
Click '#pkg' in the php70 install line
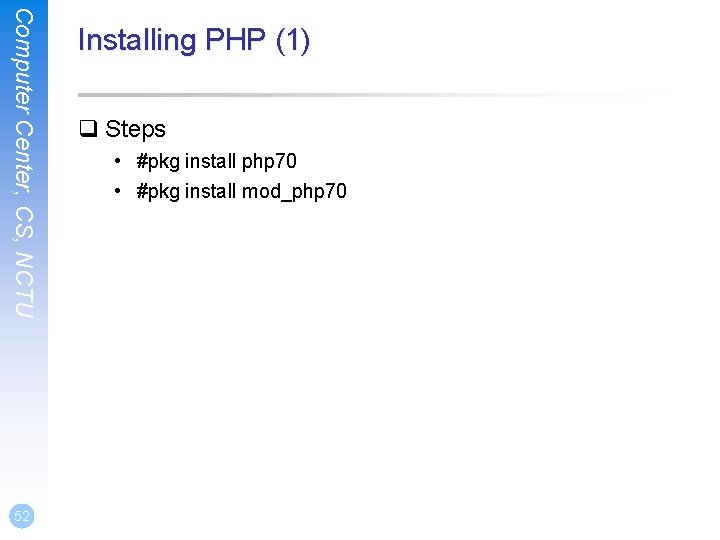pyautogui.click(x=158, y=162)
